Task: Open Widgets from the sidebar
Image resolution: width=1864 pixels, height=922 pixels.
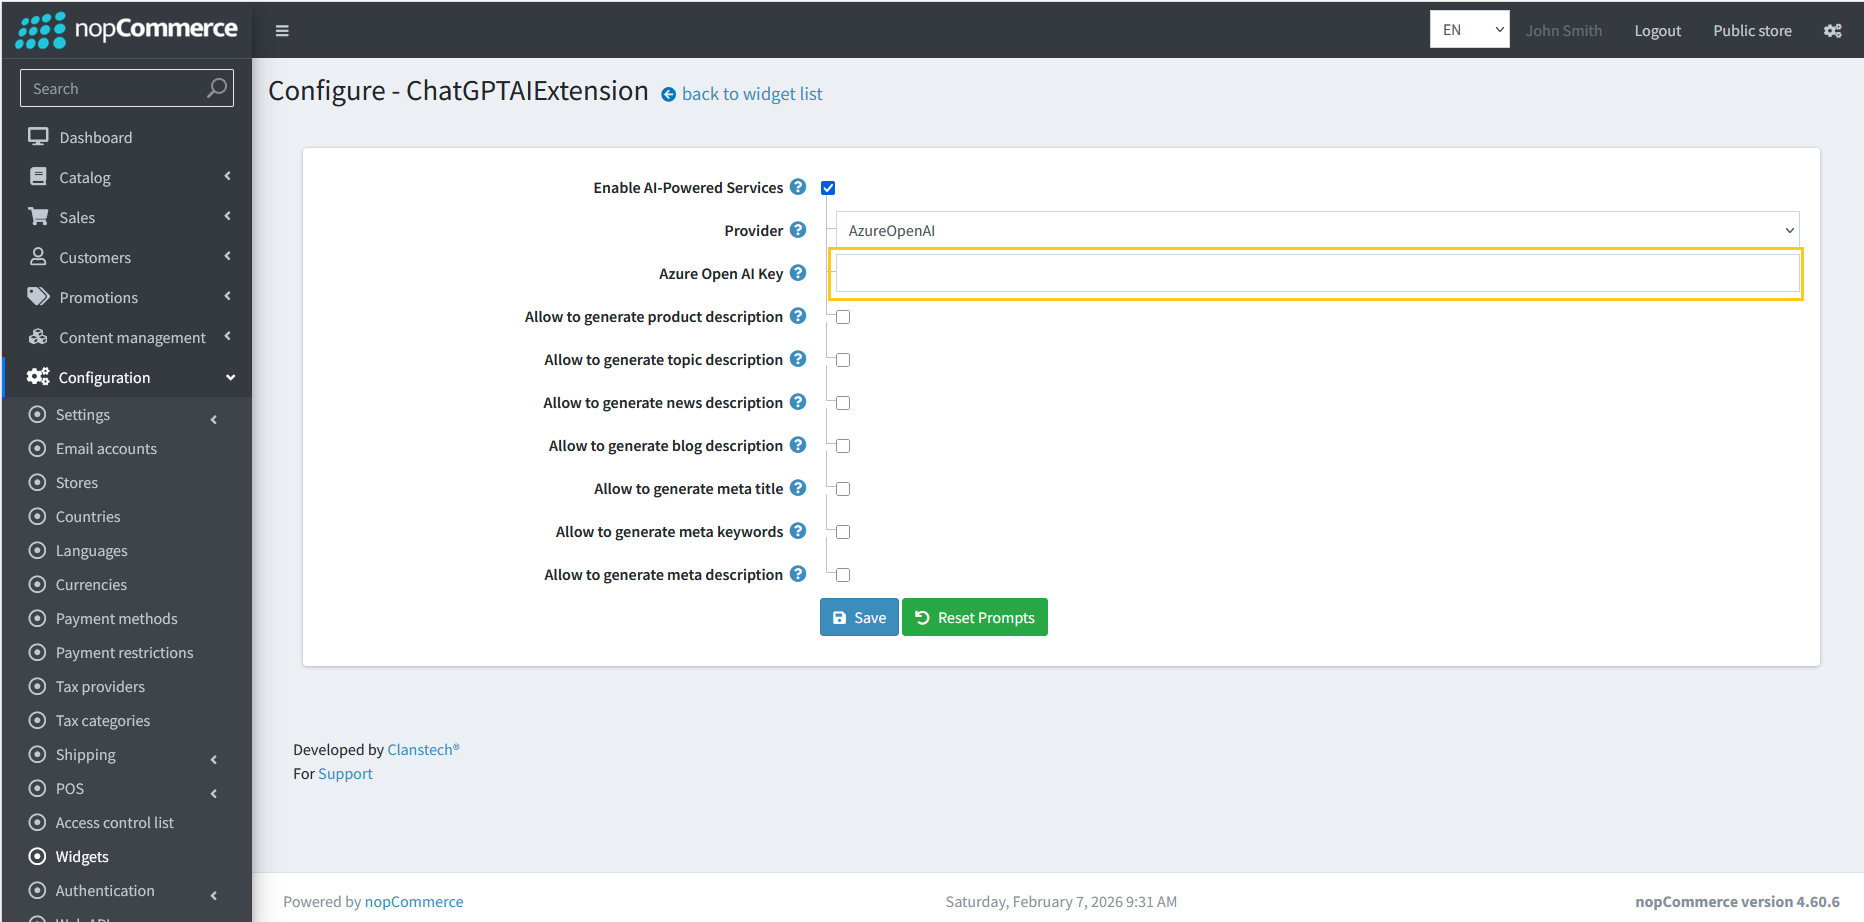Action: point(82,856)
